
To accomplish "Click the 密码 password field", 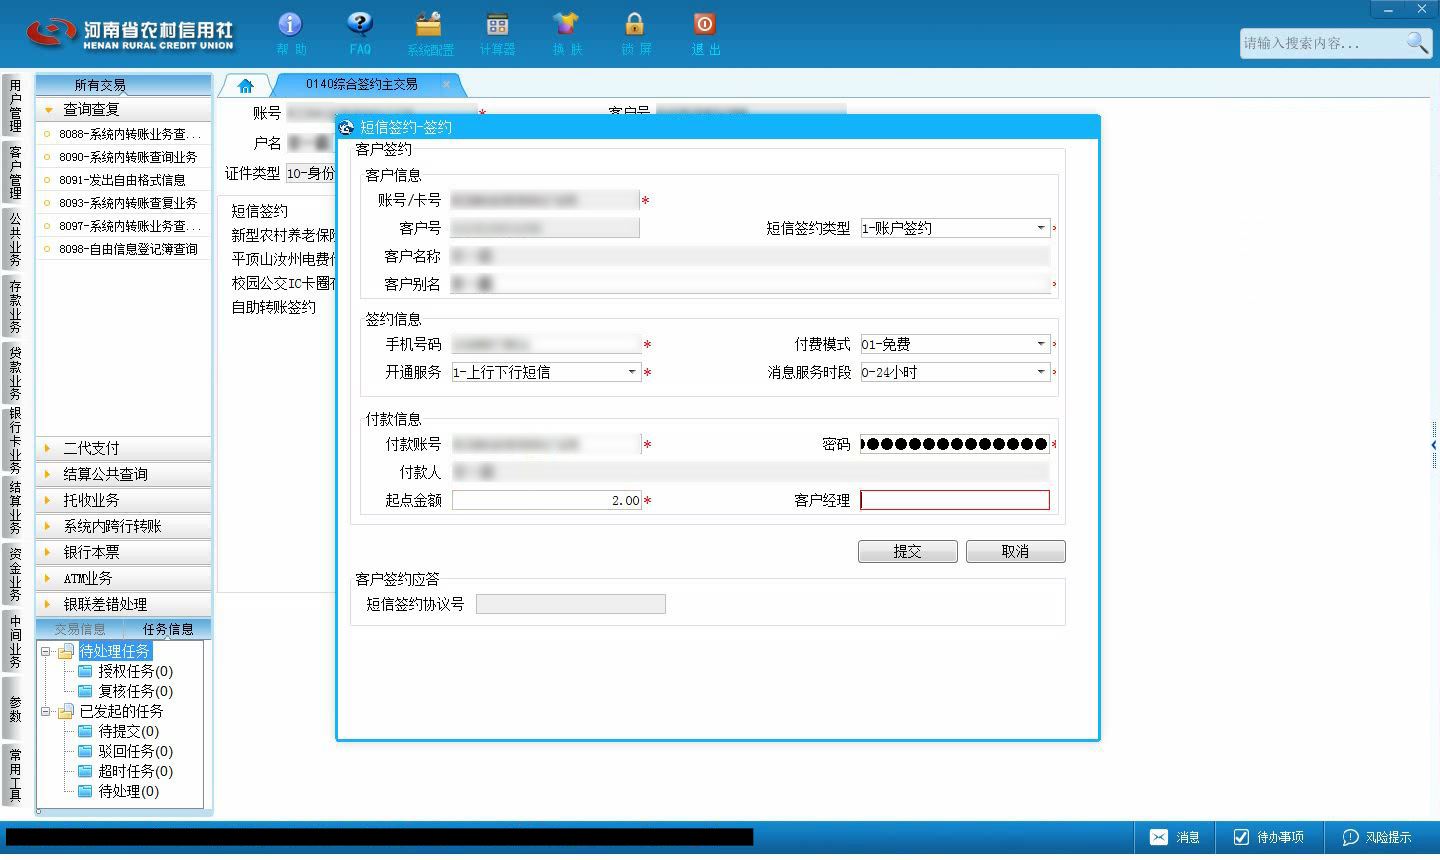I will coord(955,444).
